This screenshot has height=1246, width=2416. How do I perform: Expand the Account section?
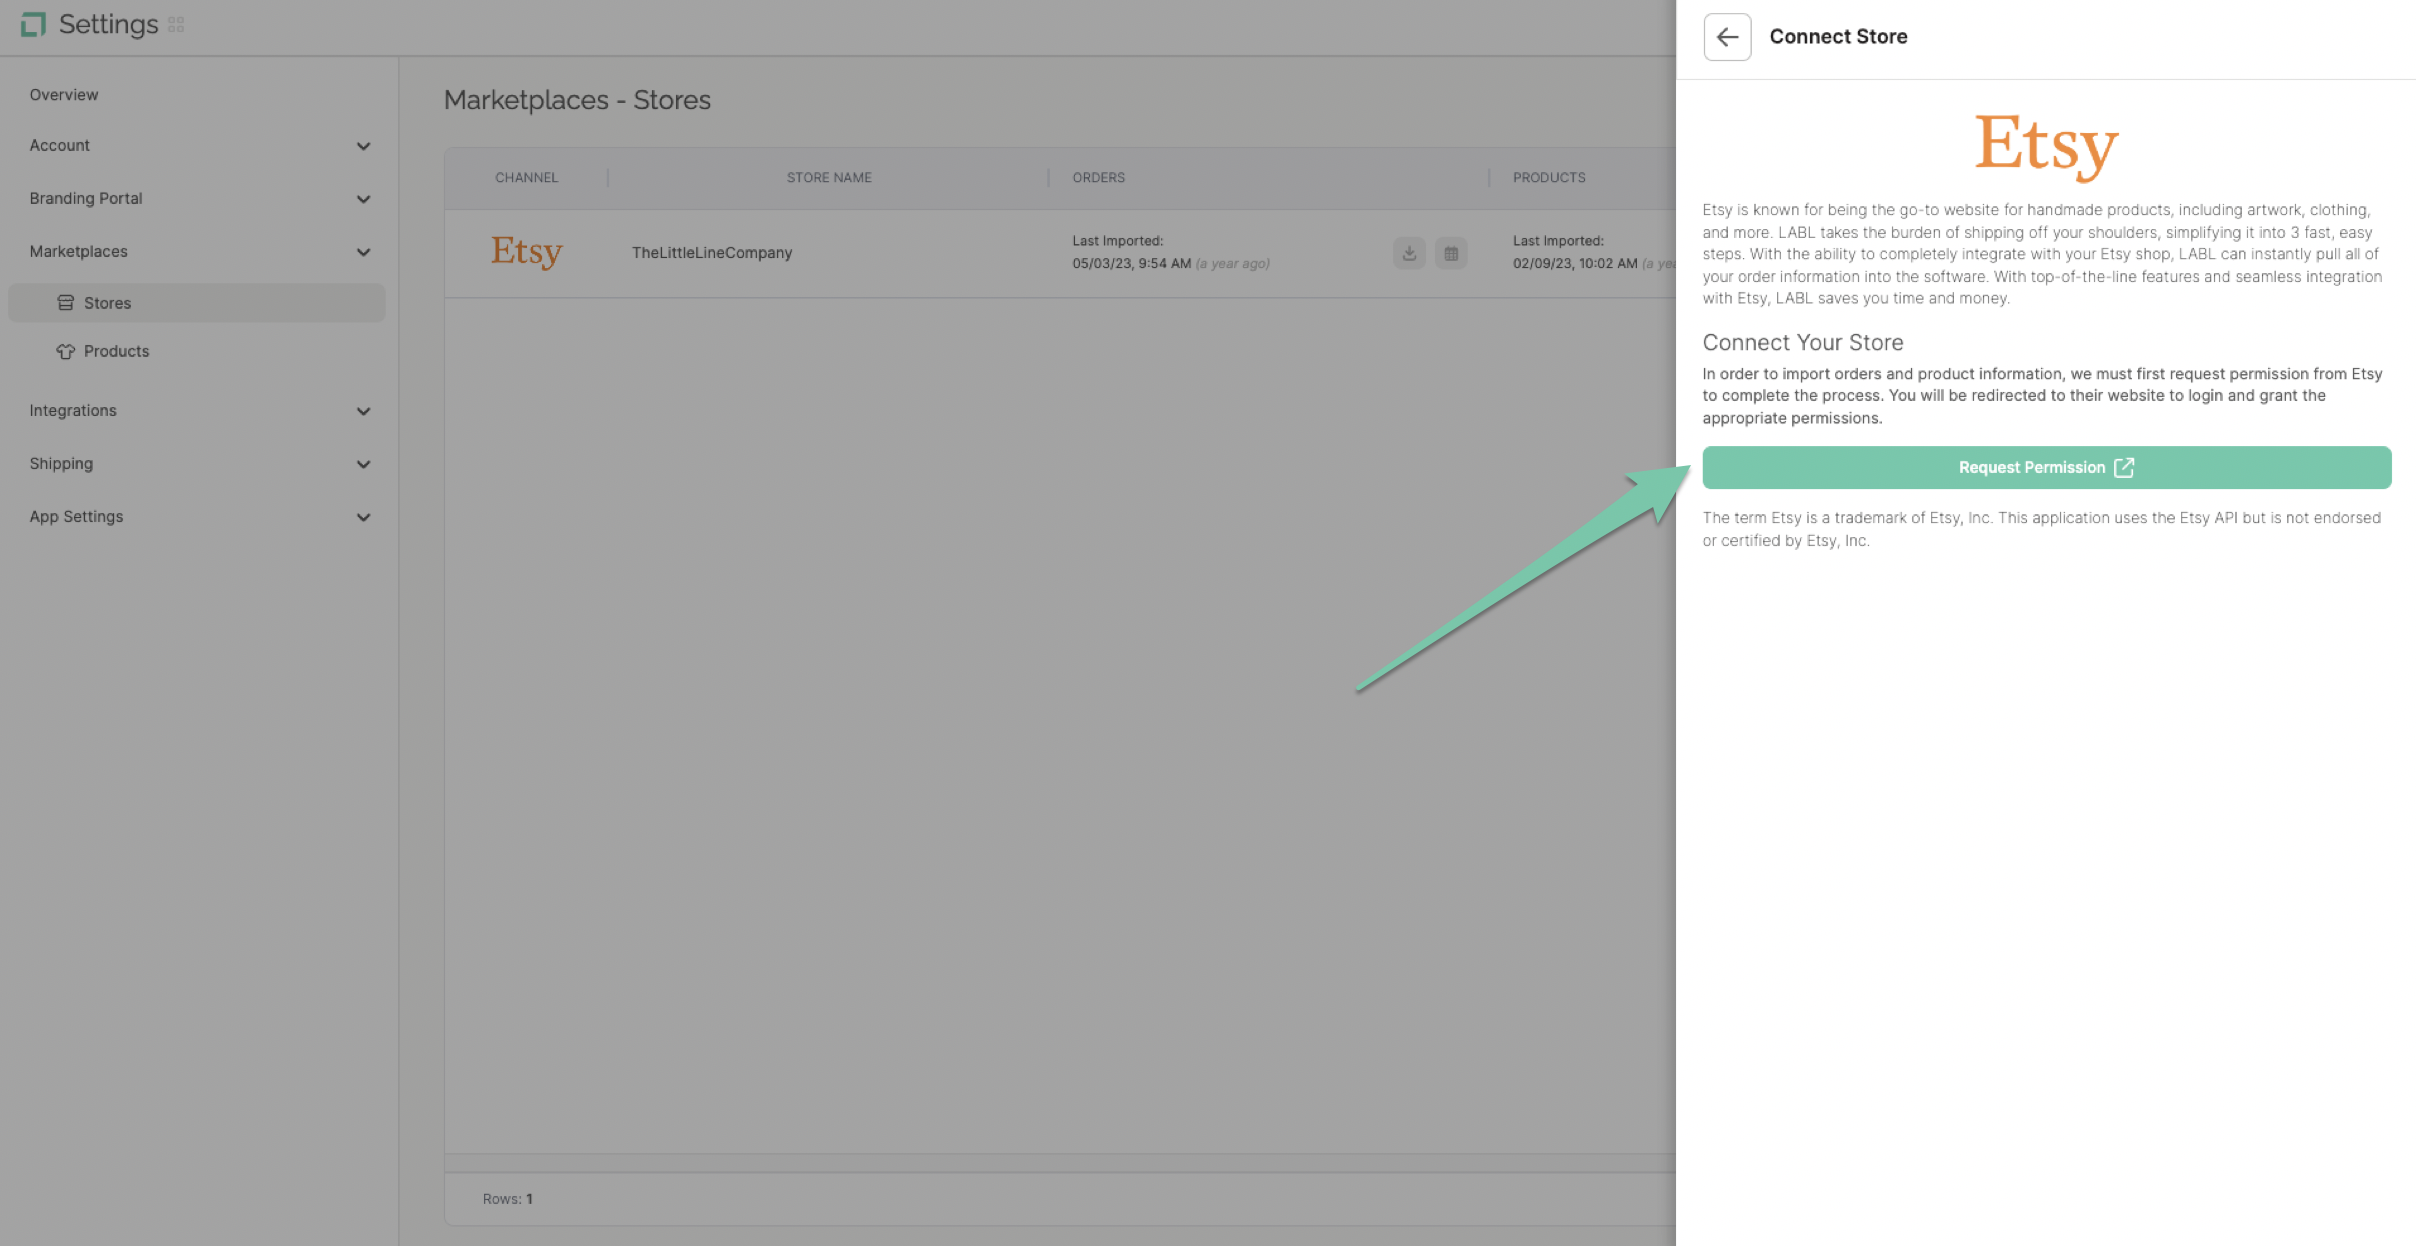click(199, 146)
